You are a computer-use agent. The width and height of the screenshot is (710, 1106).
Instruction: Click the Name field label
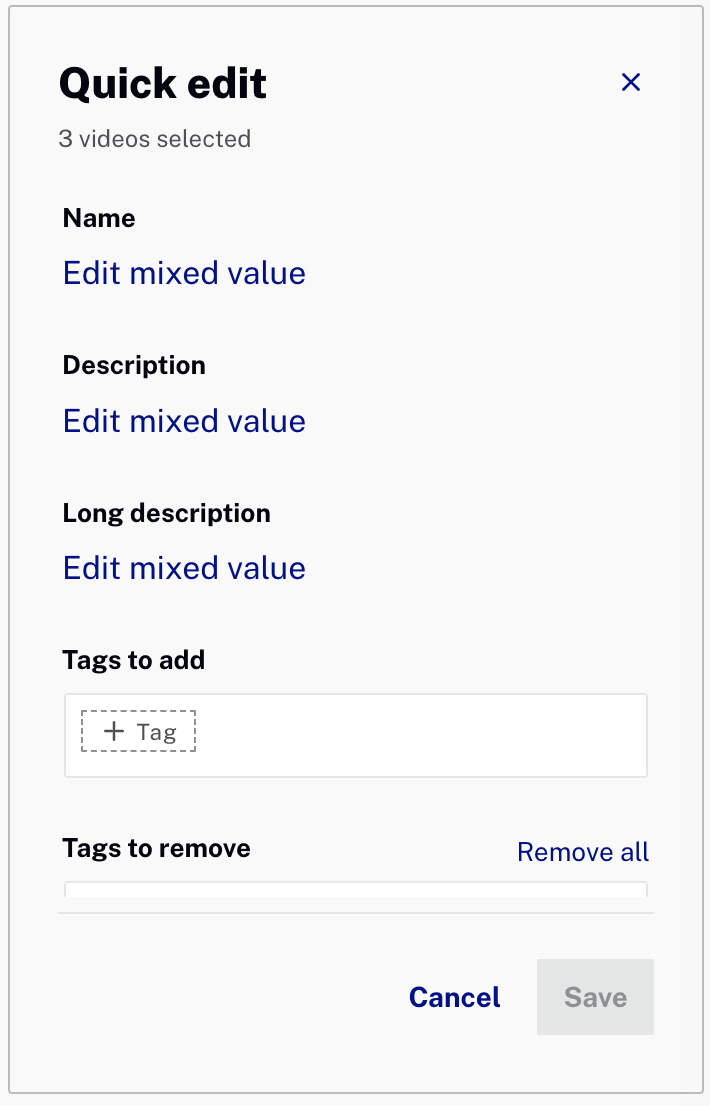tap(99, 218)
